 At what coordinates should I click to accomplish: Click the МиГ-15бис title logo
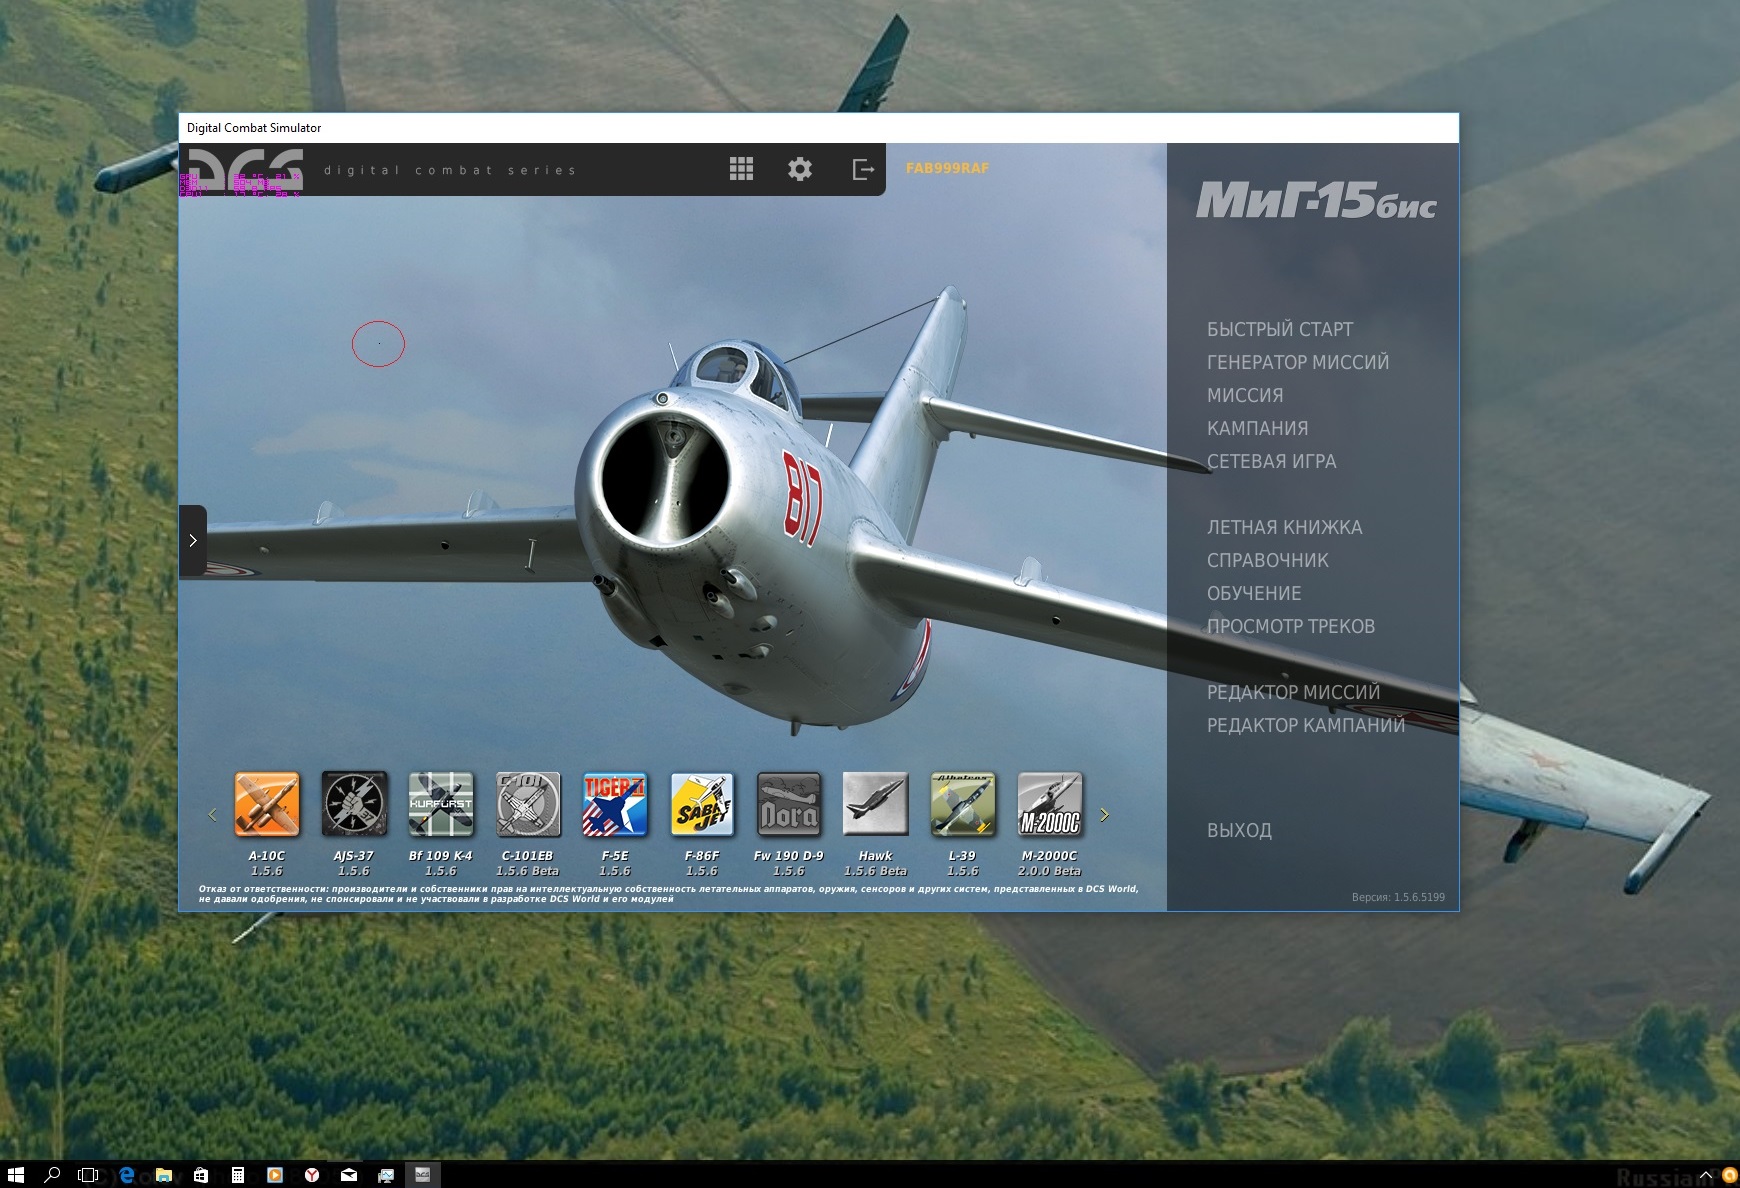1316,201
